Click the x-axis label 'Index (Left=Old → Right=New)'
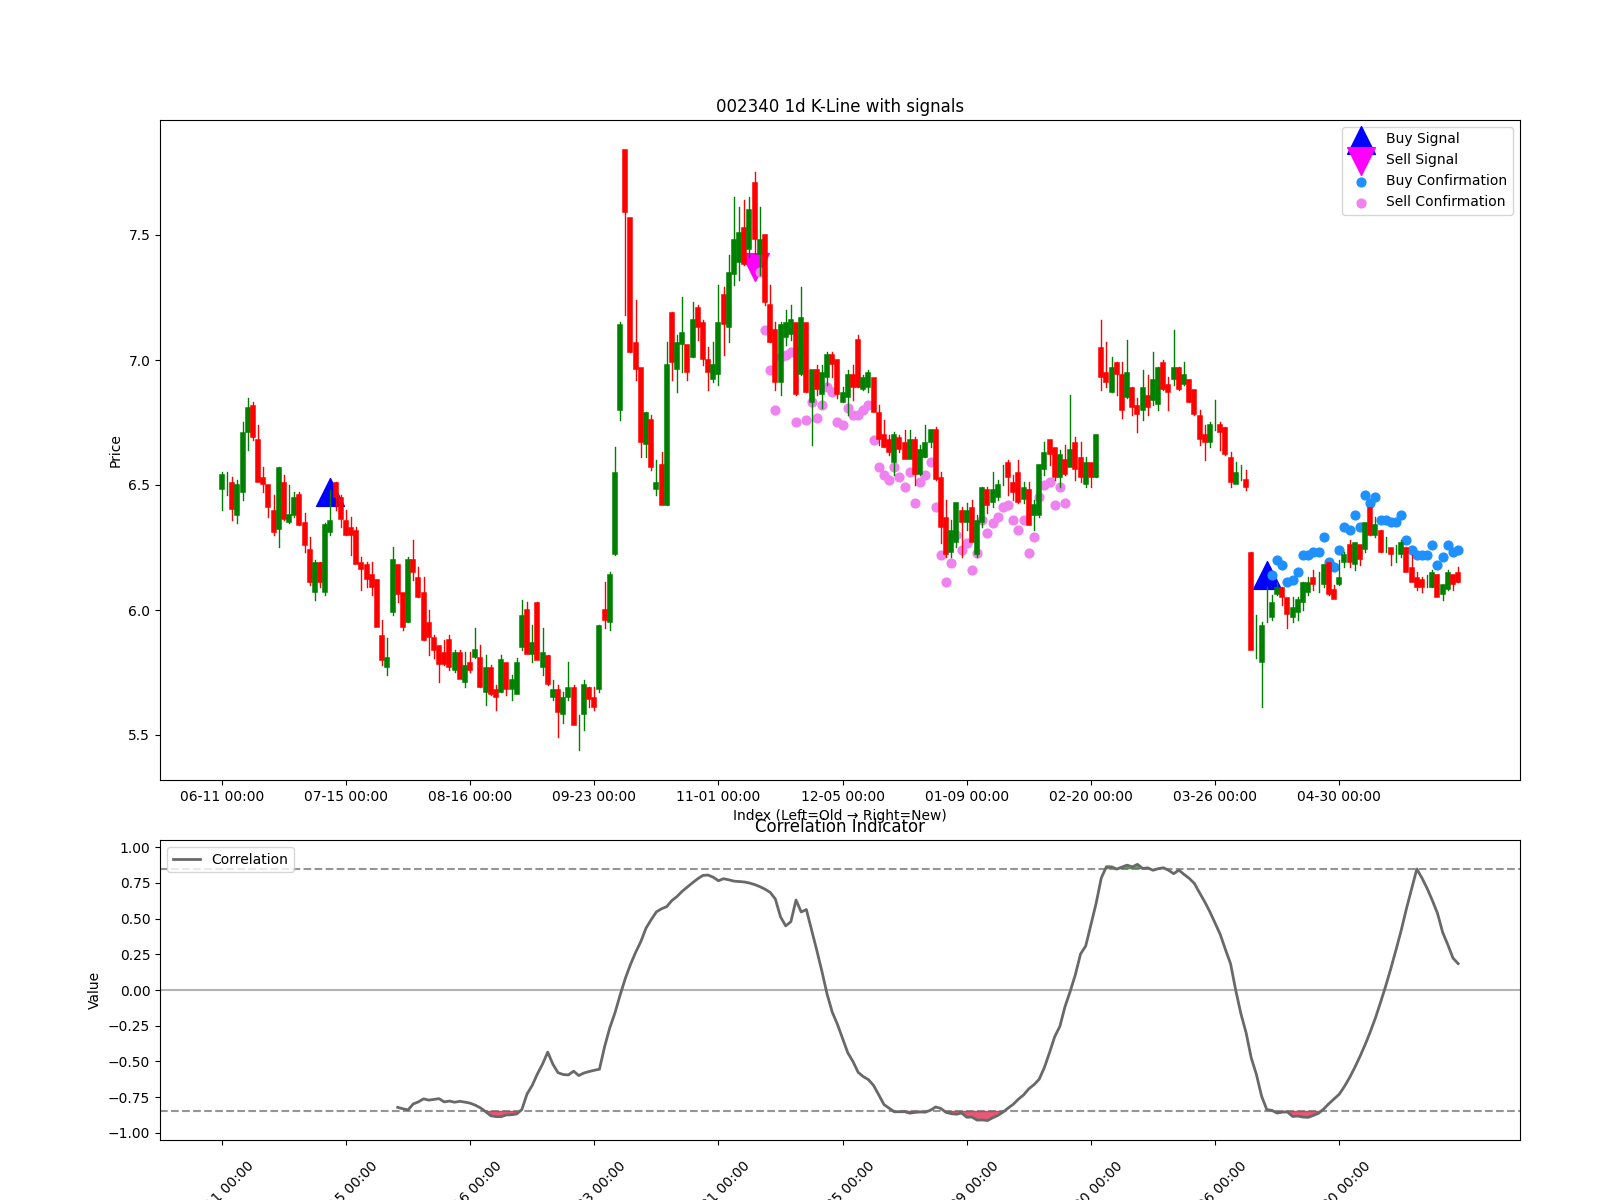 pyautogui.click(x=840, y=815)
